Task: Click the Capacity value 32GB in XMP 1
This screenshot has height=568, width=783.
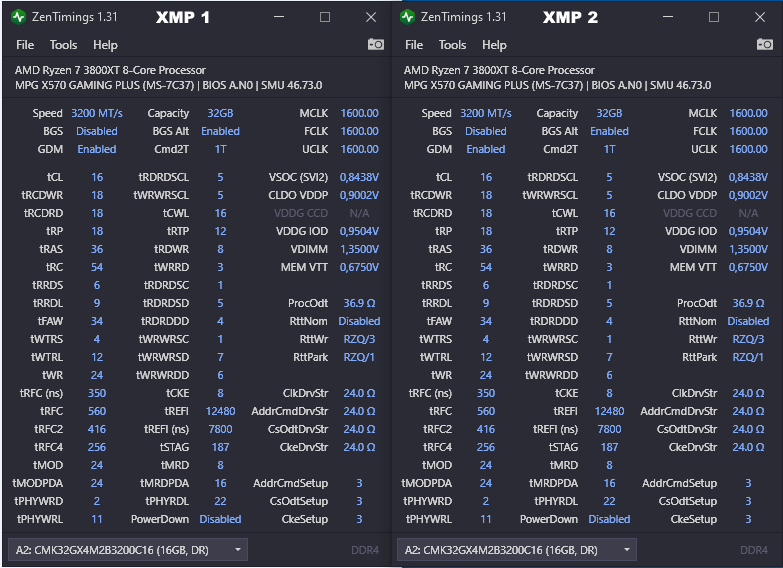Action: tap(220, 113)
